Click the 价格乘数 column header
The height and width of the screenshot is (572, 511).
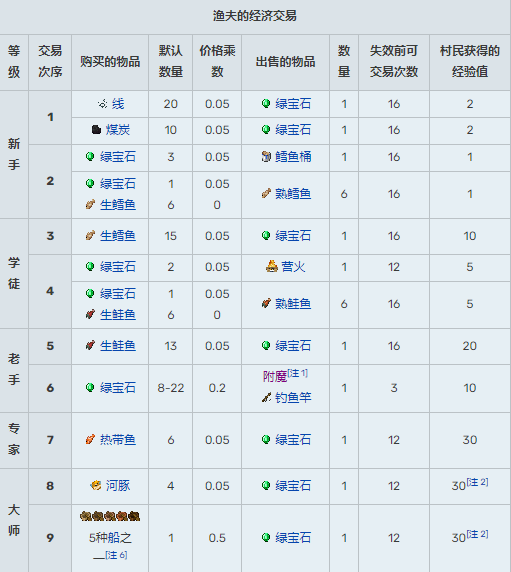pos(217,61)
